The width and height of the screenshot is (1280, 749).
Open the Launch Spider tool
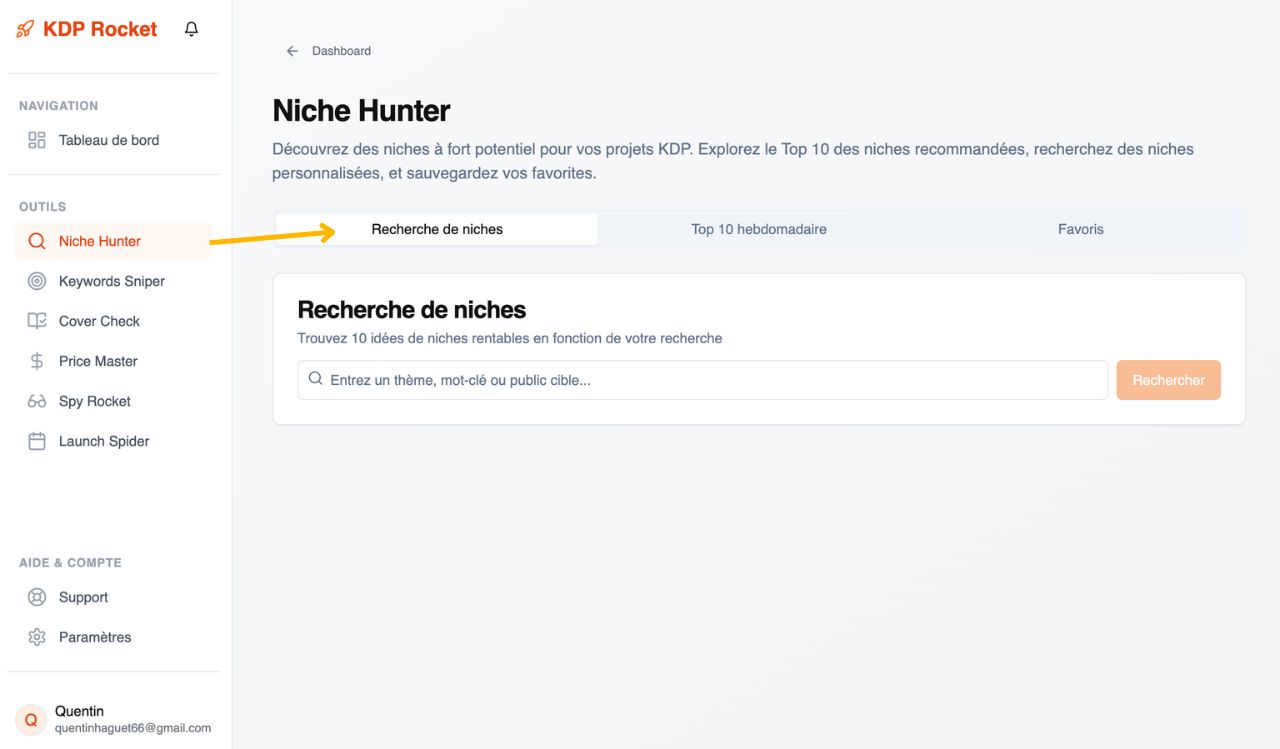113,441
